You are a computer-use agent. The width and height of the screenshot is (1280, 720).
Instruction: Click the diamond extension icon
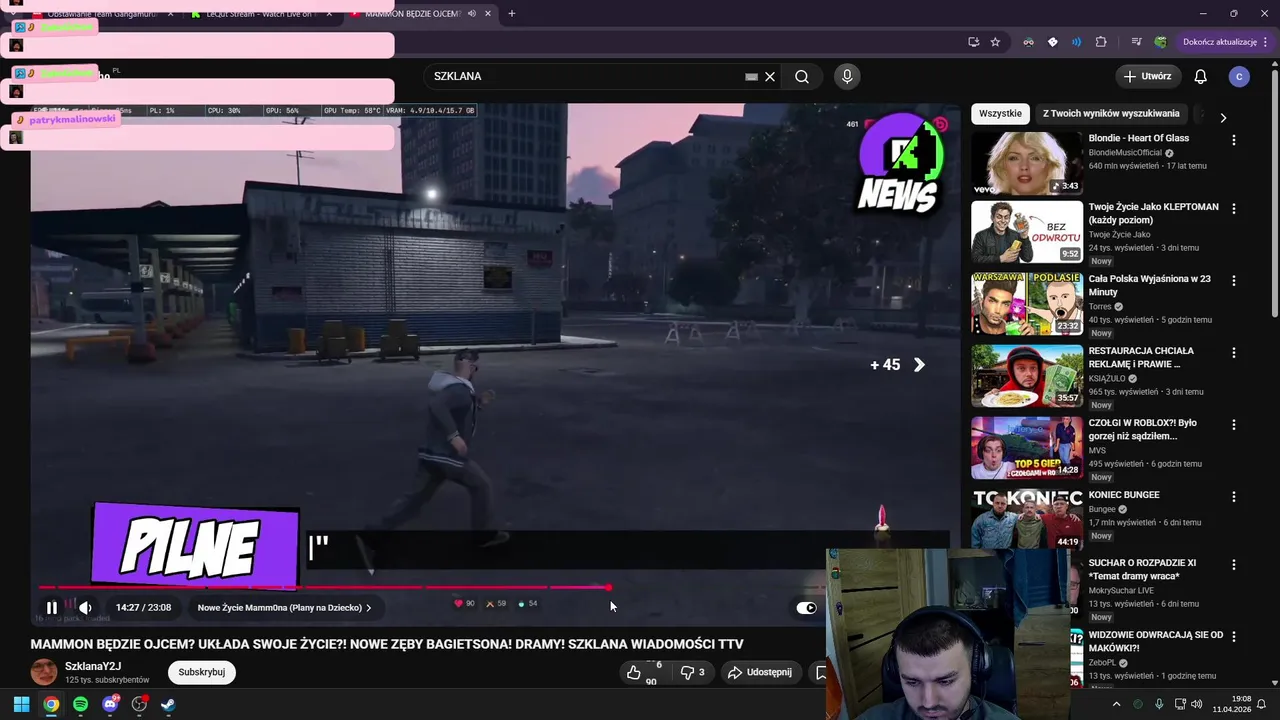(1052, 42)
